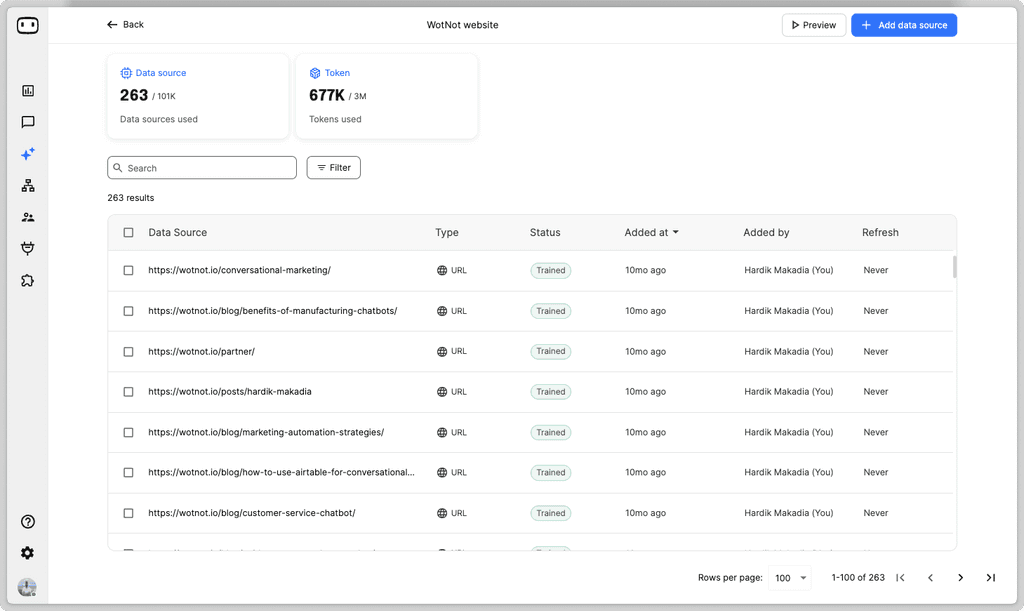Viewport: 1024px width, 611px height.
Task: Open the Conversations chat icon in sidebar
Action: (x=27, y=122)
